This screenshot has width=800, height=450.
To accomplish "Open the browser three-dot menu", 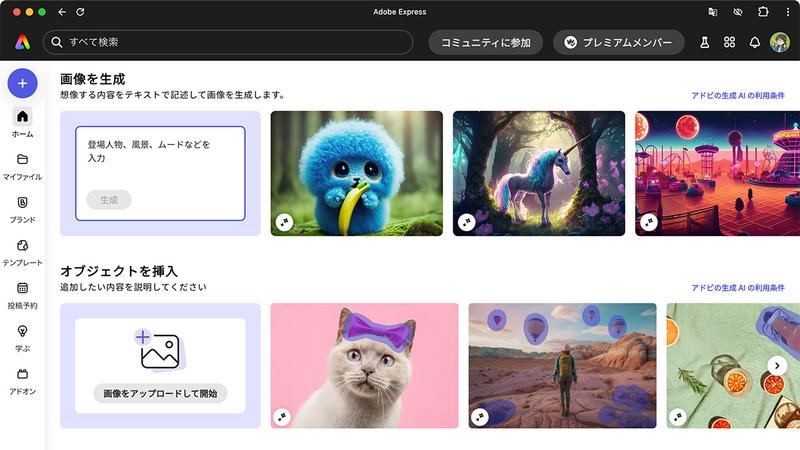I will (x=787, y=11).
